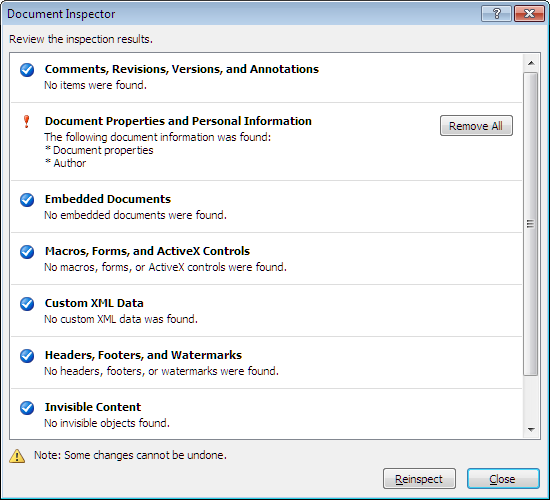
Task: Reinspect the document
Action: click(419, 479)
